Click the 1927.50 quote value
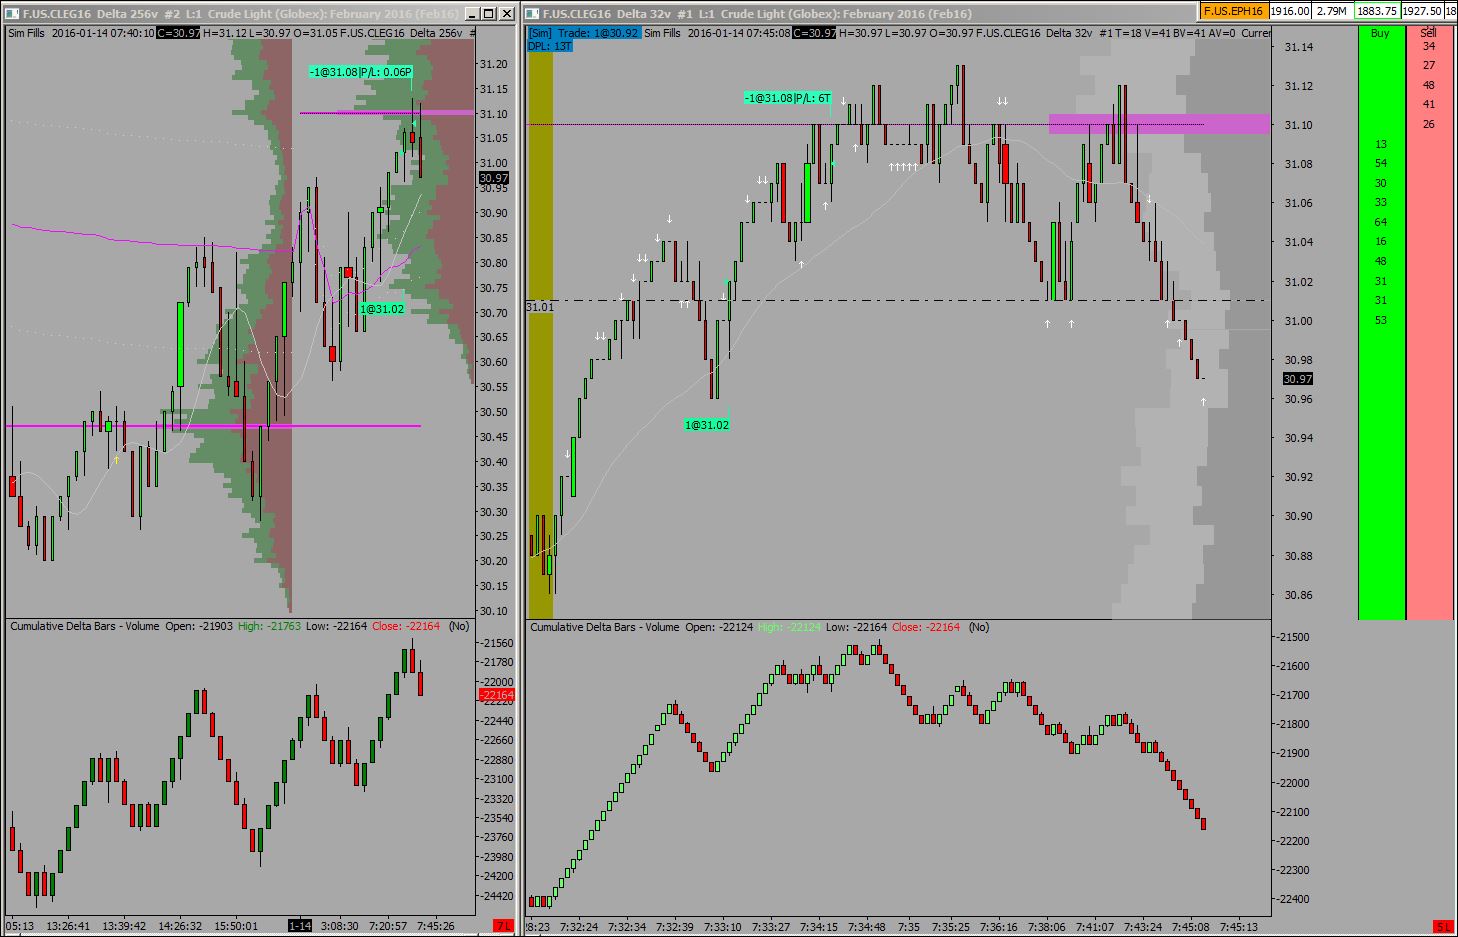 click(x=1422, y=11)
